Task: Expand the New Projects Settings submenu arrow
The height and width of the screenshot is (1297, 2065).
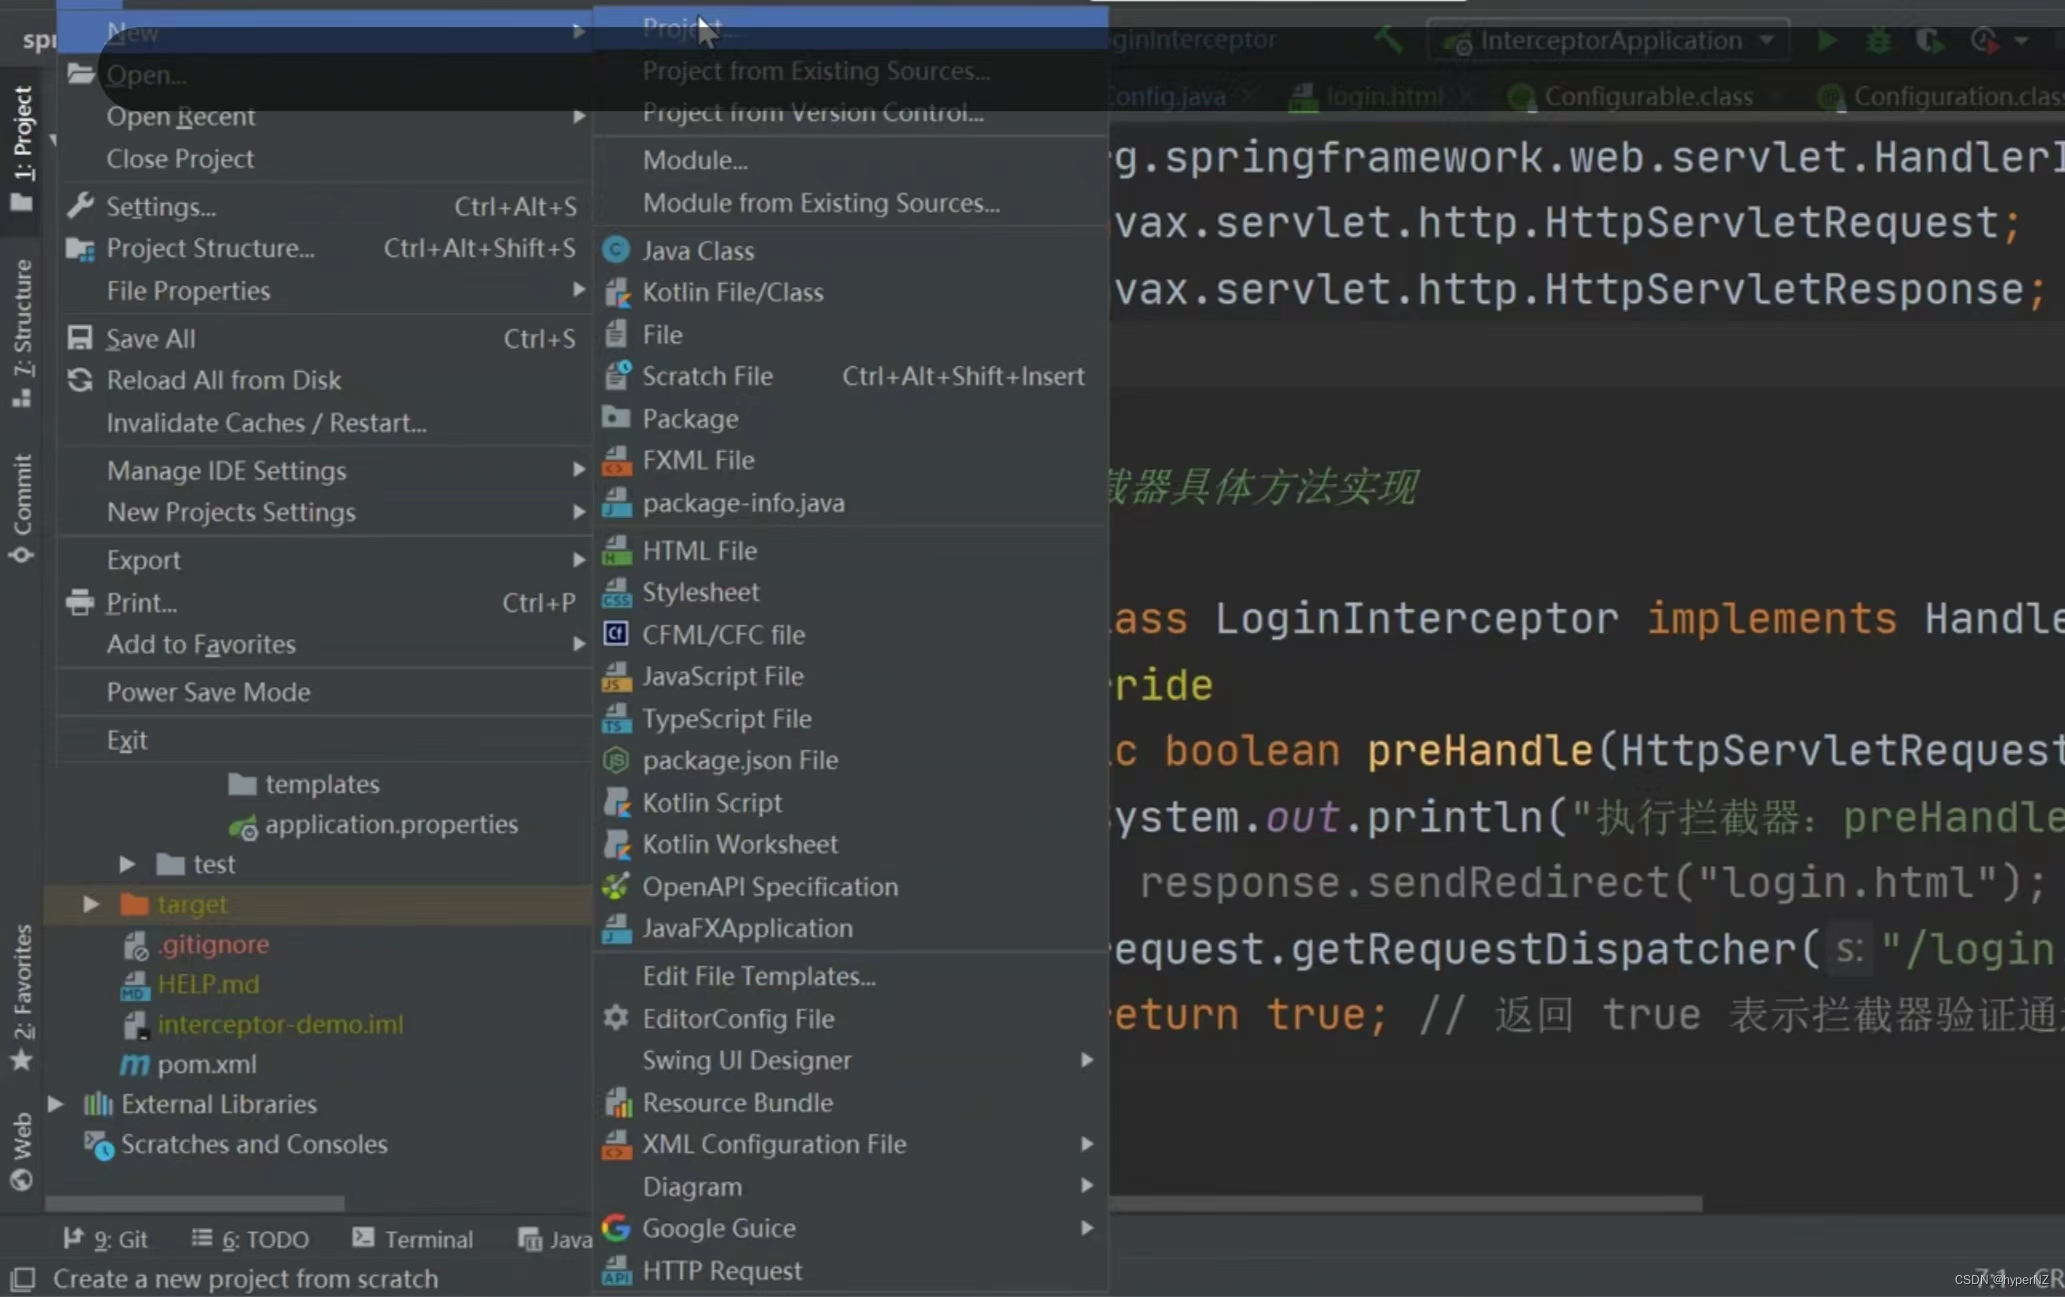Action: point(578,512)
